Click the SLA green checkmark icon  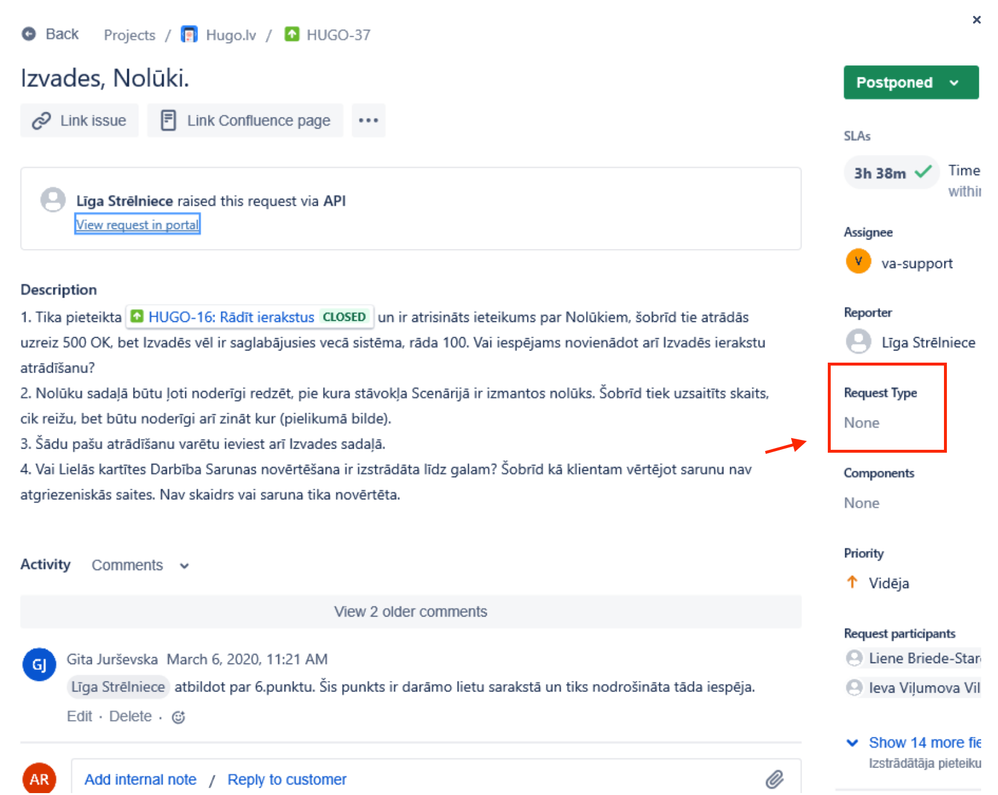click(923, 171)
